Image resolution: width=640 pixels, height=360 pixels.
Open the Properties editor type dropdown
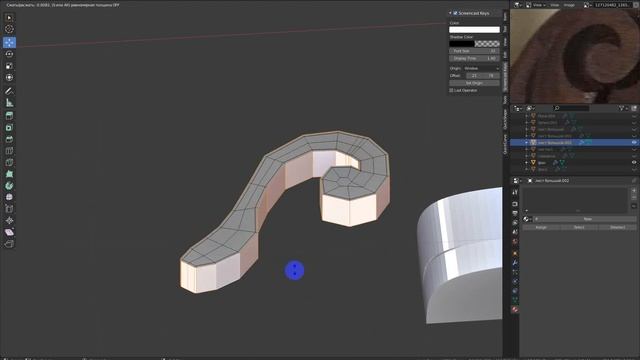517,180
